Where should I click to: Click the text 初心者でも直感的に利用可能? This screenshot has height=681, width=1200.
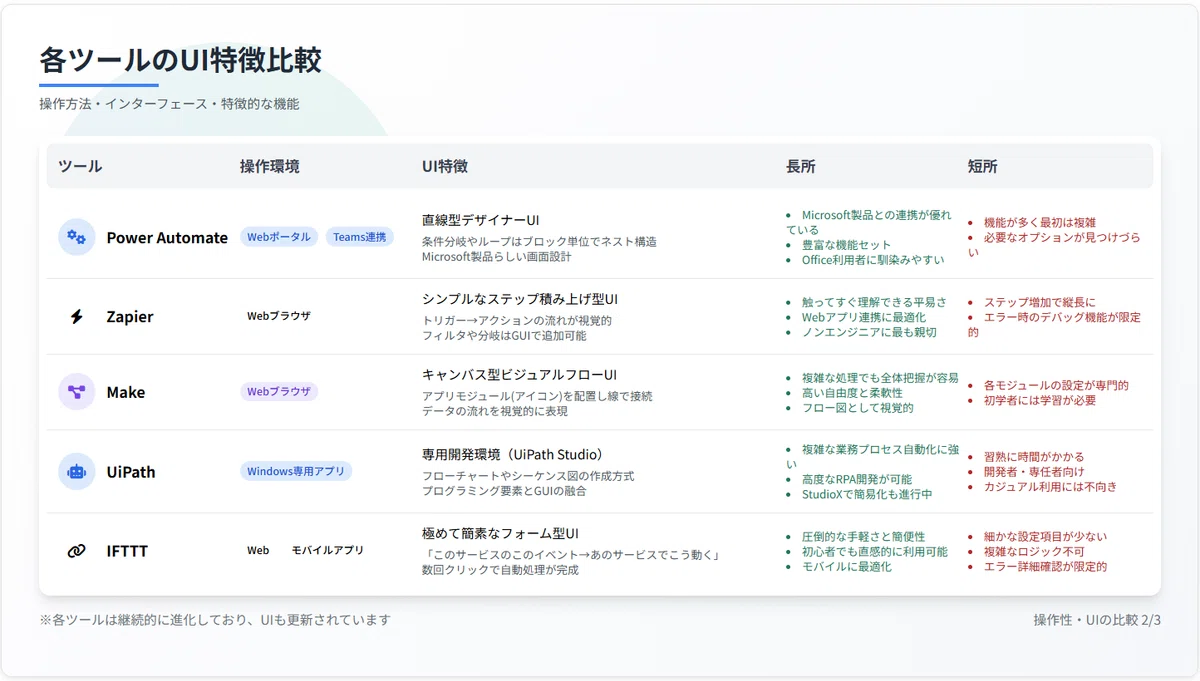[x=875, y=552]
